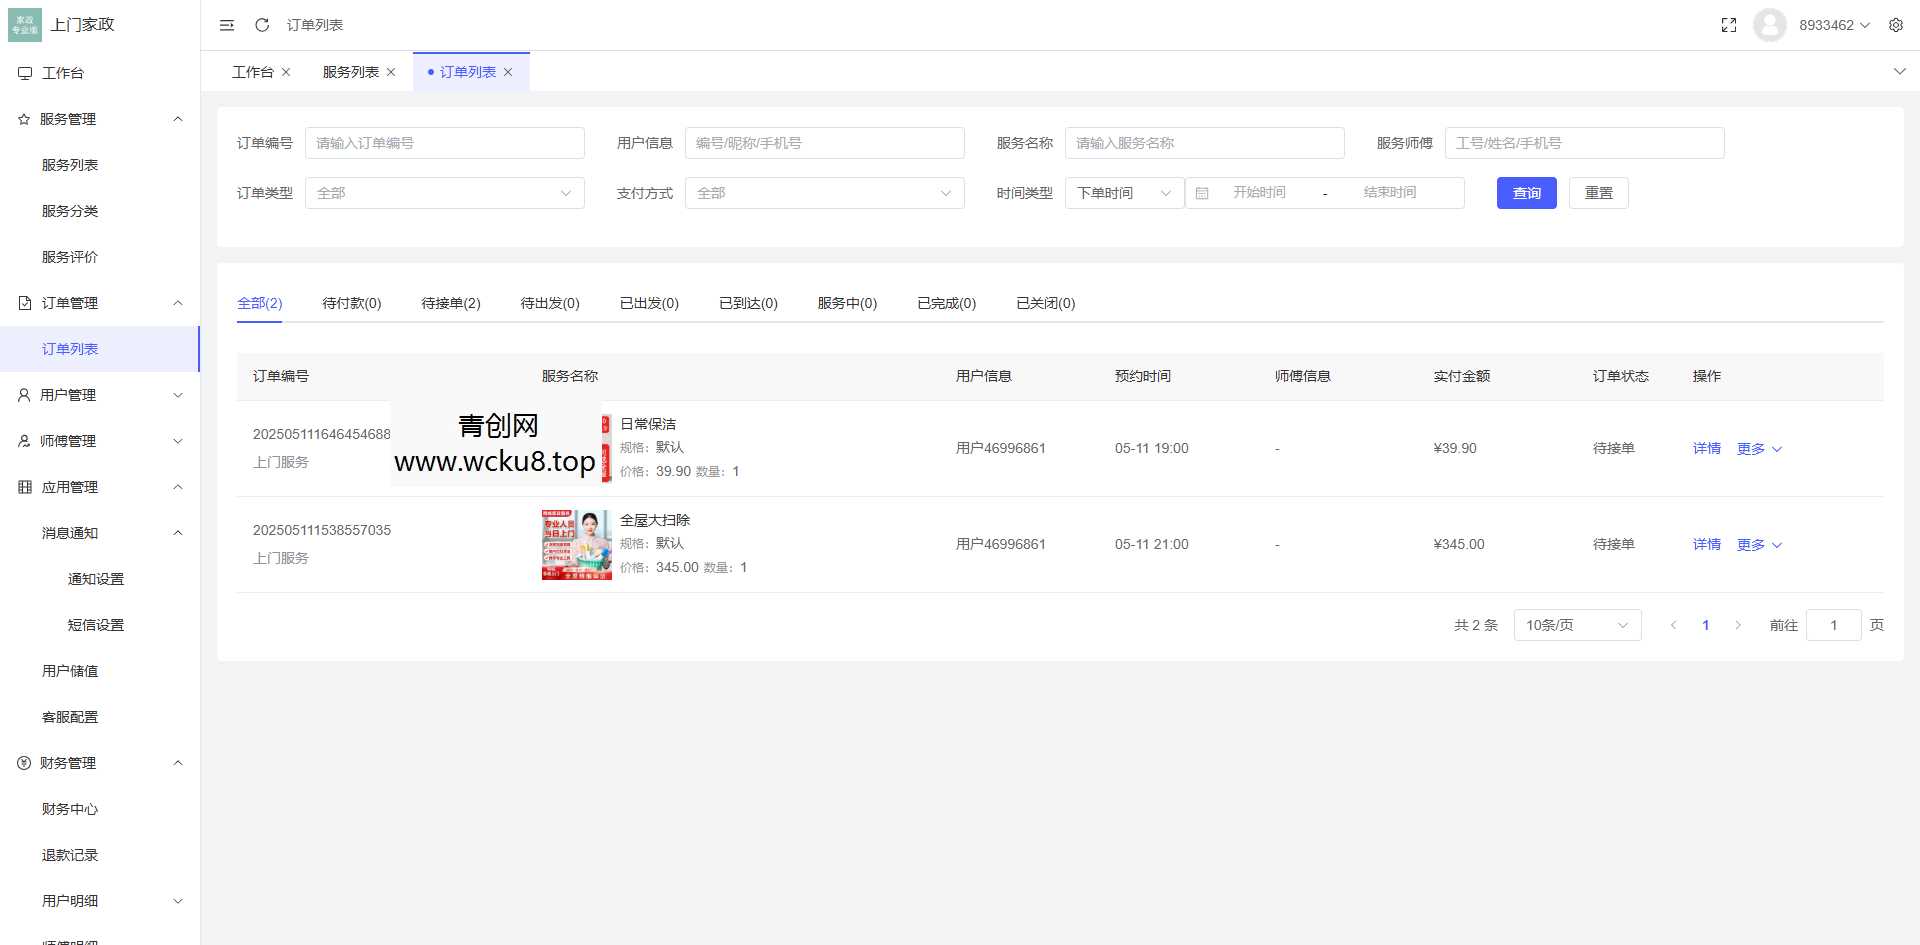Select the 工作台 sidebar icon

pos(23,72)
